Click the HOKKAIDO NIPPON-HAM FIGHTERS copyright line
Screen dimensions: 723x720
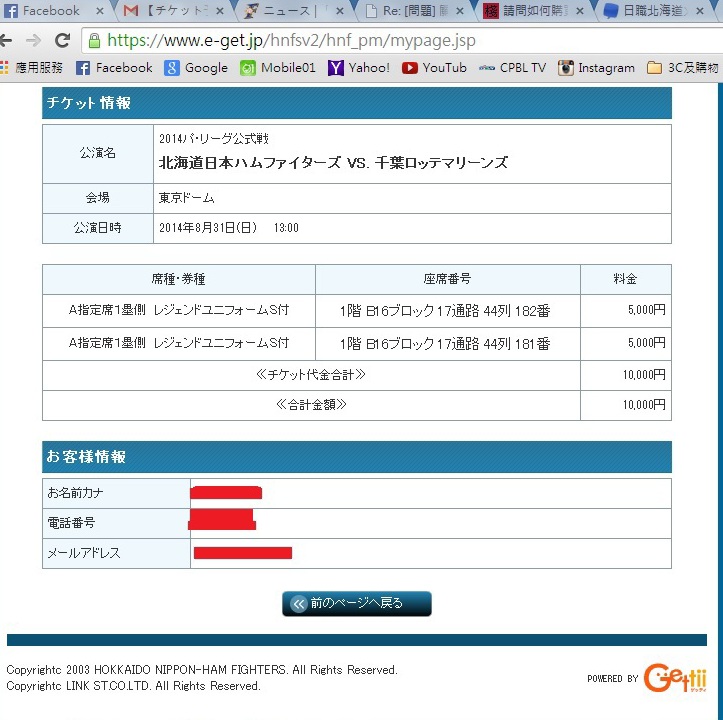[202, 670]
